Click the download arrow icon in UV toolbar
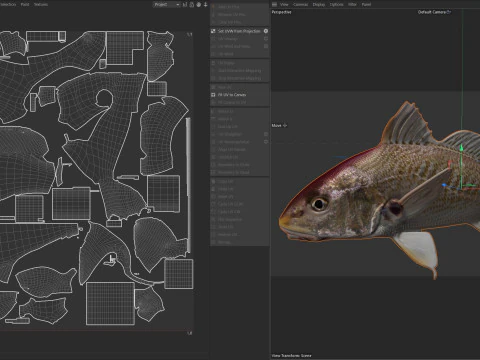480x360 pixels. [205, 5]
